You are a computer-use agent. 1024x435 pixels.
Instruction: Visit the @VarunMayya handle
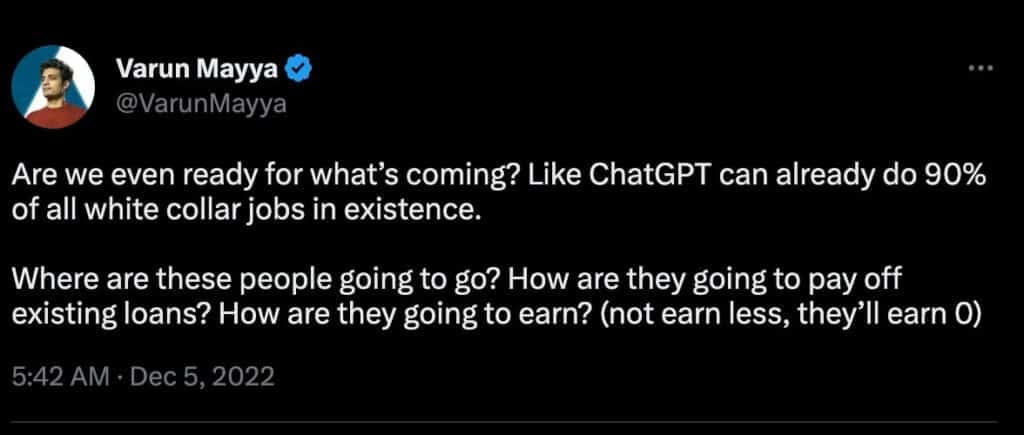[x=200, y=103]
